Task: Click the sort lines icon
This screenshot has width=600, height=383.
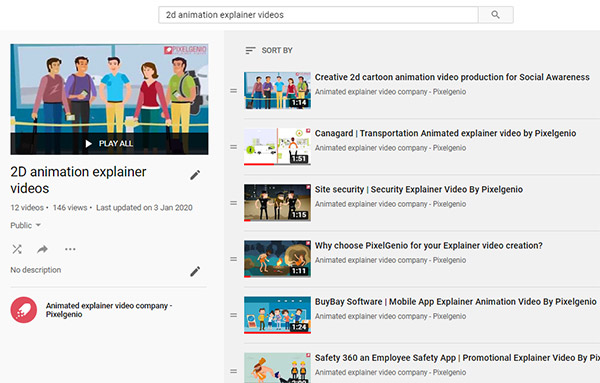Action: pyautogui.click(x=250, y=50)
